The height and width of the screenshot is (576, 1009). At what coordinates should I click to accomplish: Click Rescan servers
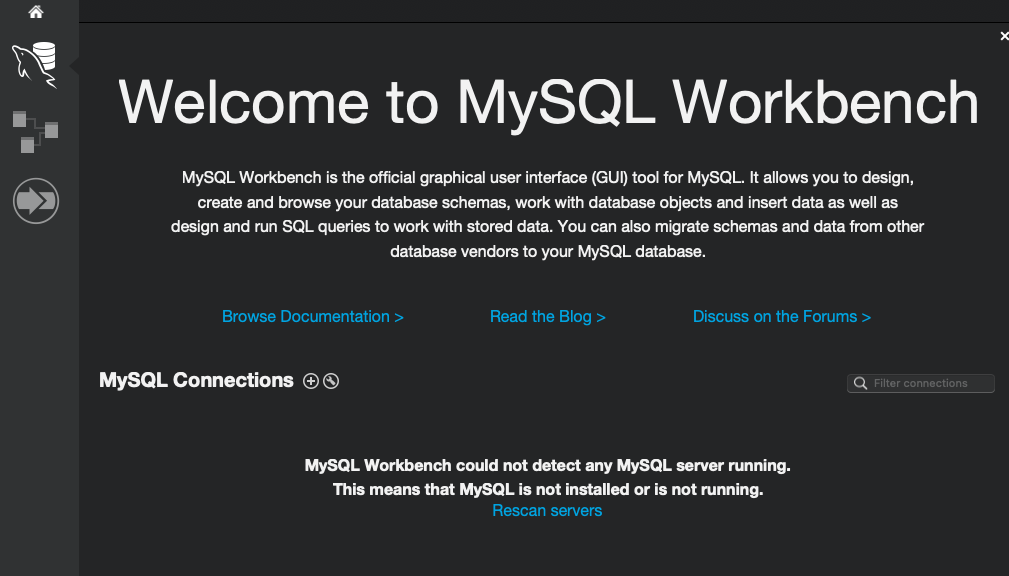point(547,510)
